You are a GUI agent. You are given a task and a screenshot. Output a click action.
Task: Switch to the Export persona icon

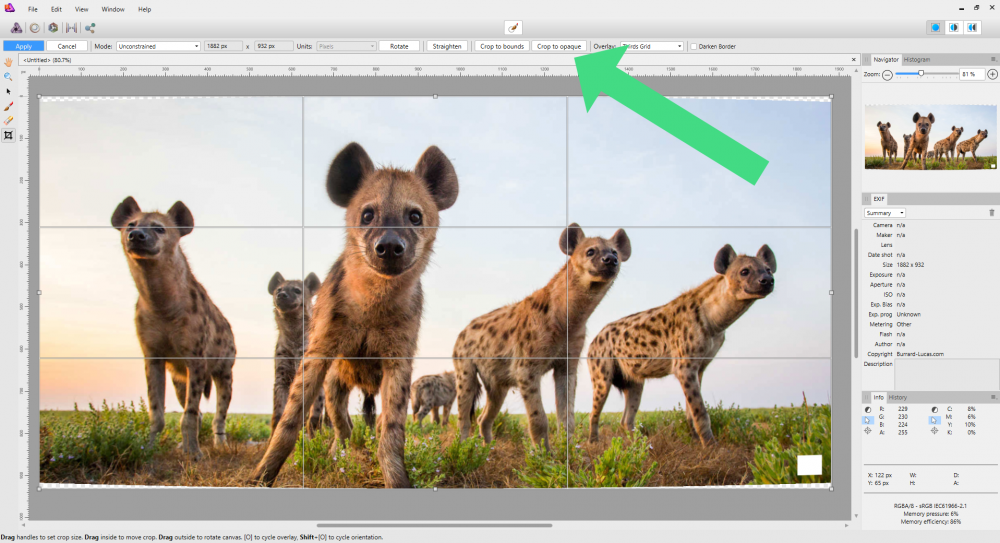90,28
